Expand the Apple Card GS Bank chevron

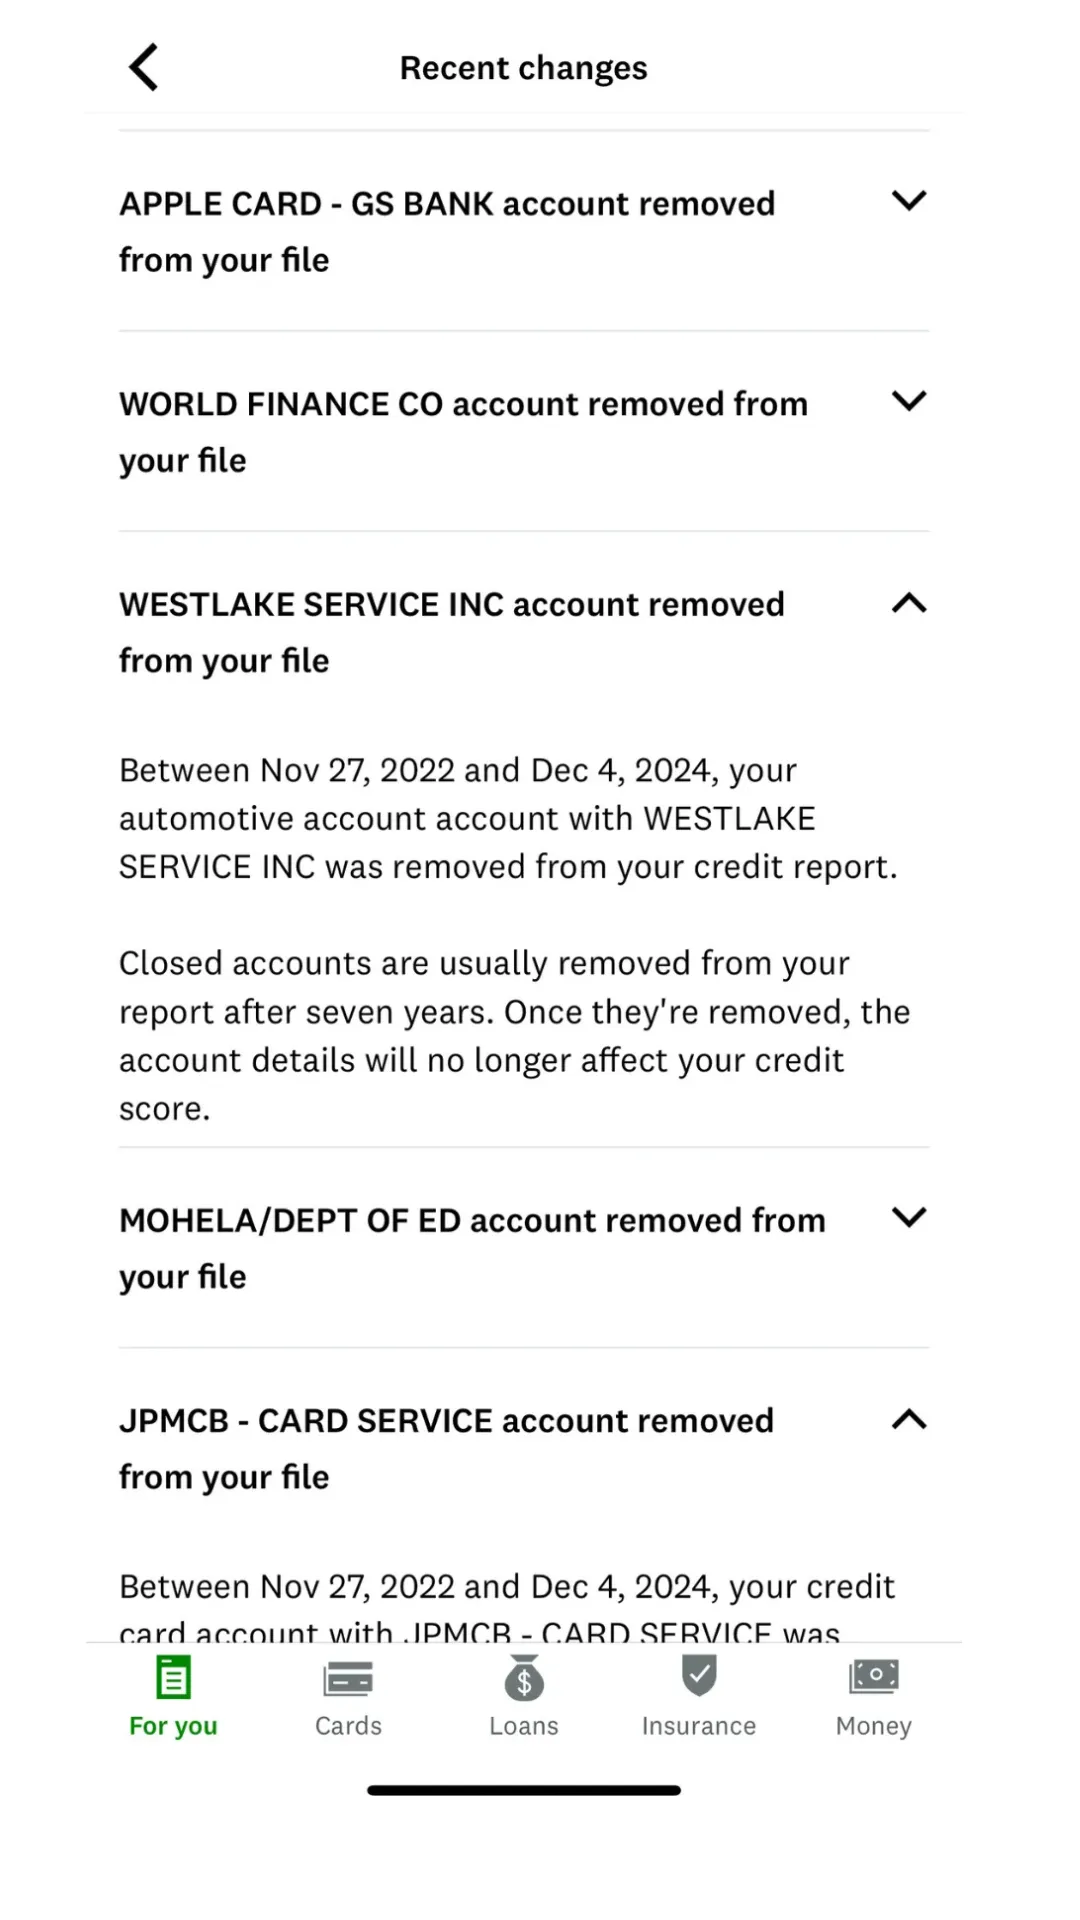(x=909, y=201)
